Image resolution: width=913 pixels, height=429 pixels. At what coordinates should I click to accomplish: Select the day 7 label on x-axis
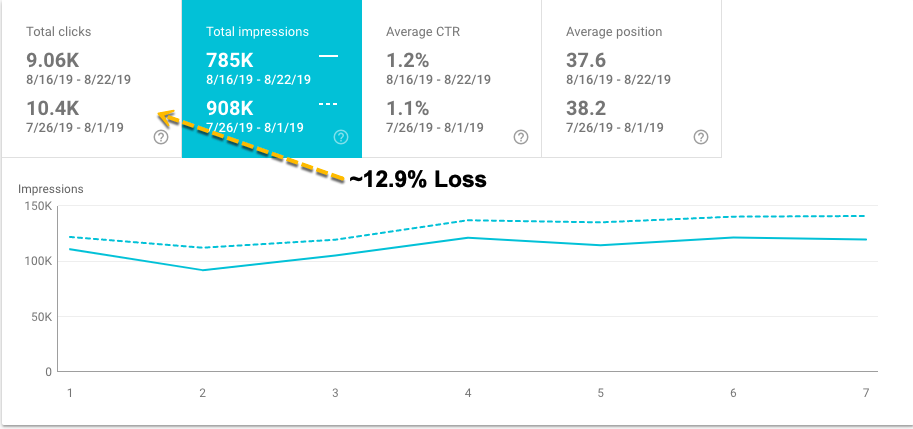click(866, 393)
